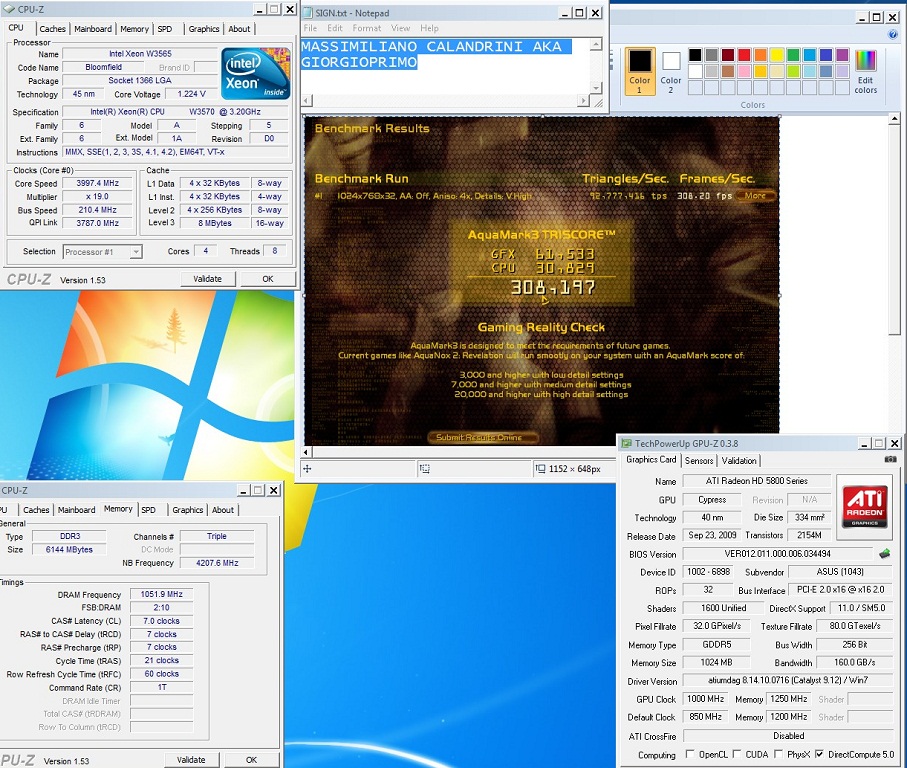Click the BIOS Version field in GPU-Z
This screenshot has width=907, height=768.
point(777,553)
